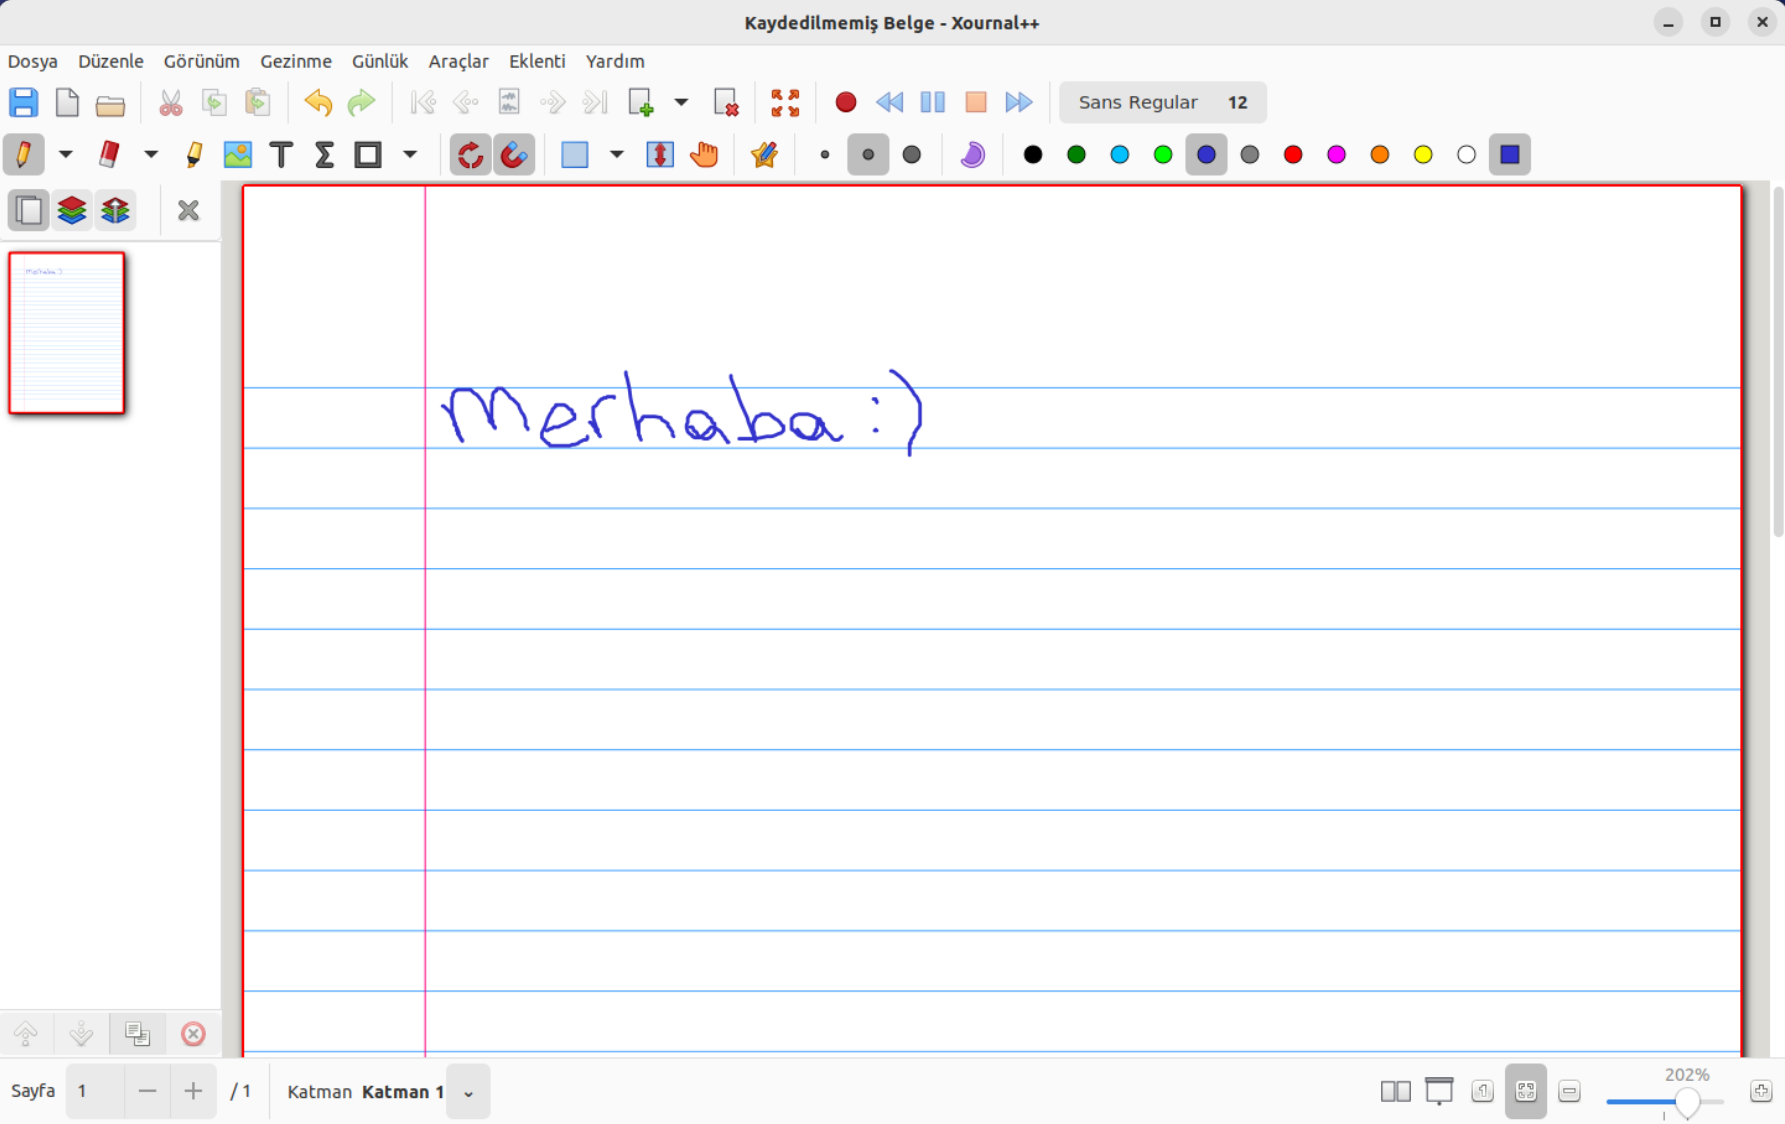Open the LaTeX formula tool
Viewport: 1785px width, 1124px height.
(324, 155)
